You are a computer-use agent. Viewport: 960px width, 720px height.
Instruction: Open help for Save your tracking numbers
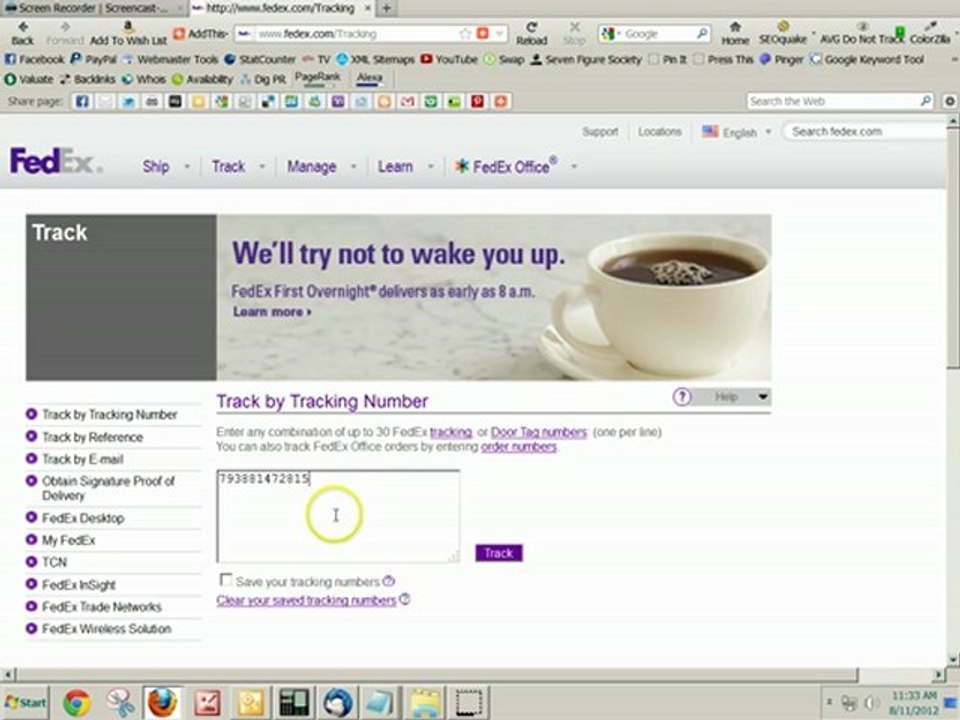[x=389, y=581]
